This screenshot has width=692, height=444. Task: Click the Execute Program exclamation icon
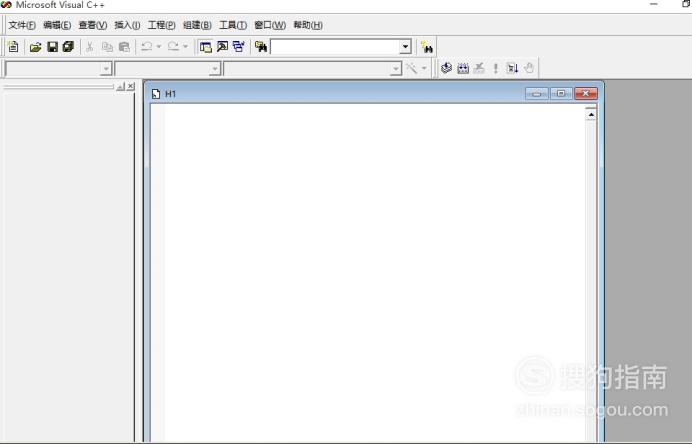(496, 68)
